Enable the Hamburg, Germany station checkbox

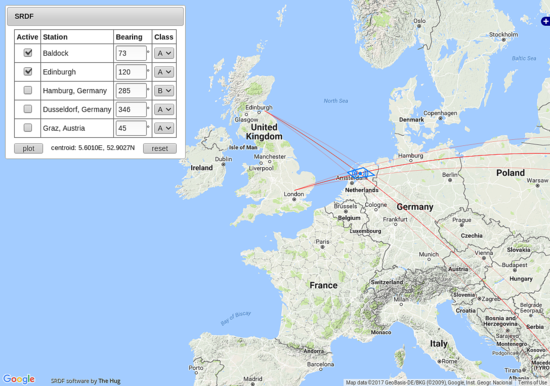tap(28, 91)
